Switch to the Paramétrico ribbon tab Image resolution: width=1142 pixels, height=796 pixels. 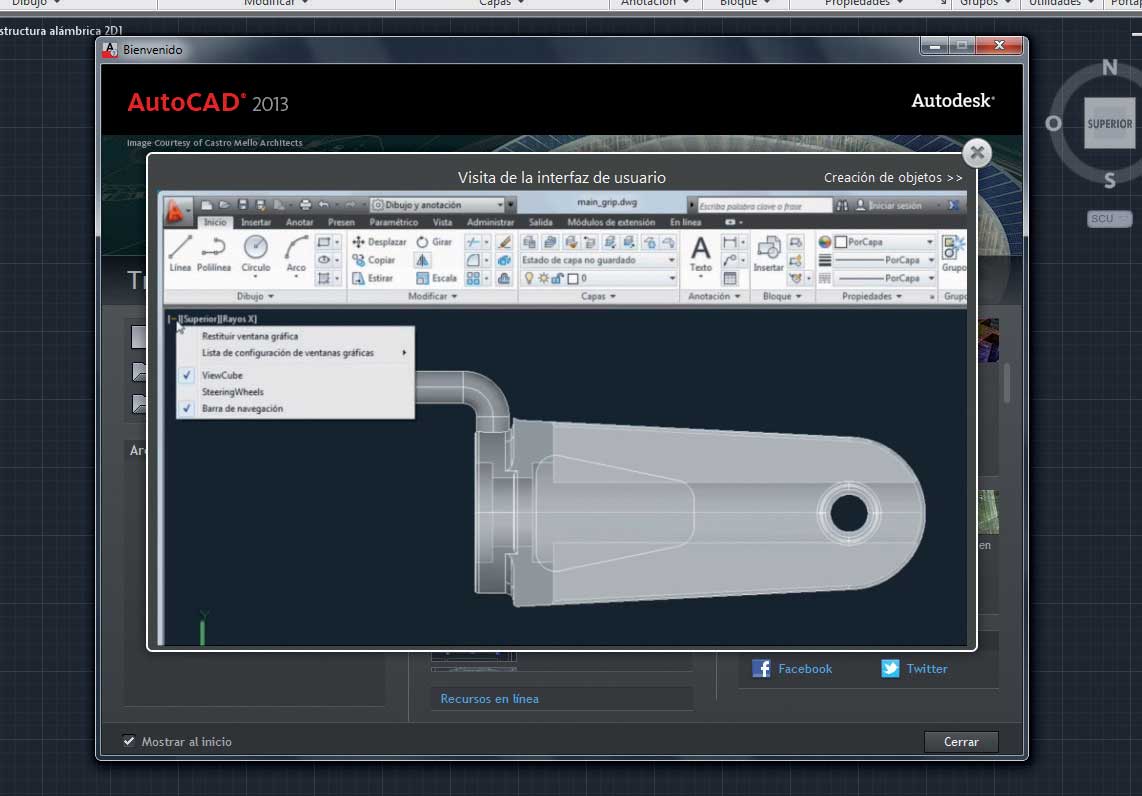[393, 222]
